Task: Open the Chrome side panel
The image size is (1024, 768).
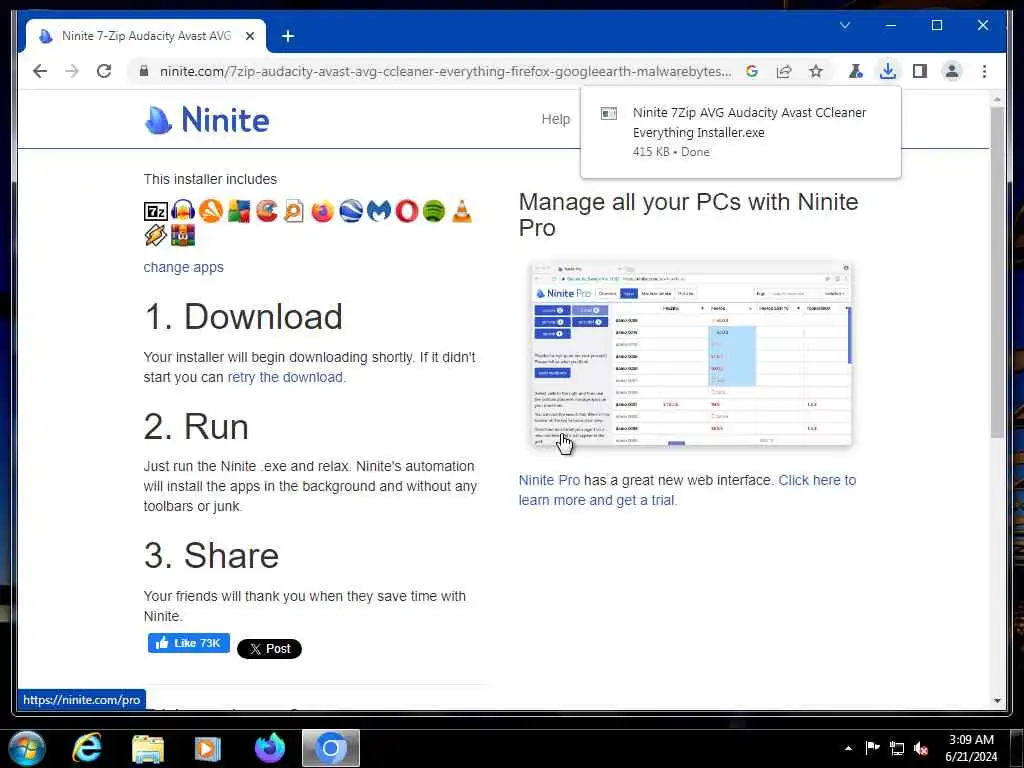Action: [x=920, y=71]
